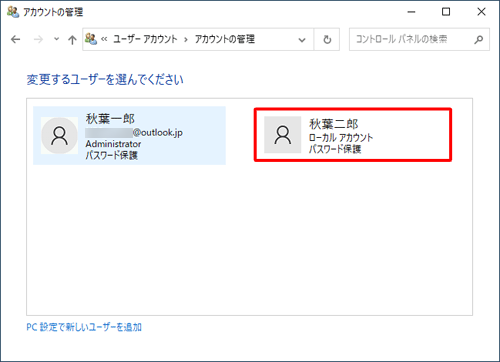Select the 秋葉一郎 Administrator account

(129, 136)
